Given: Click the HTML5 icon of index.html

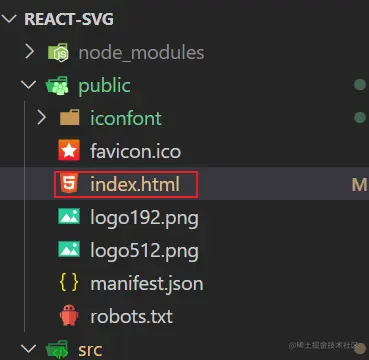Looking at the screenshot, I should click(x=69, y=183).
